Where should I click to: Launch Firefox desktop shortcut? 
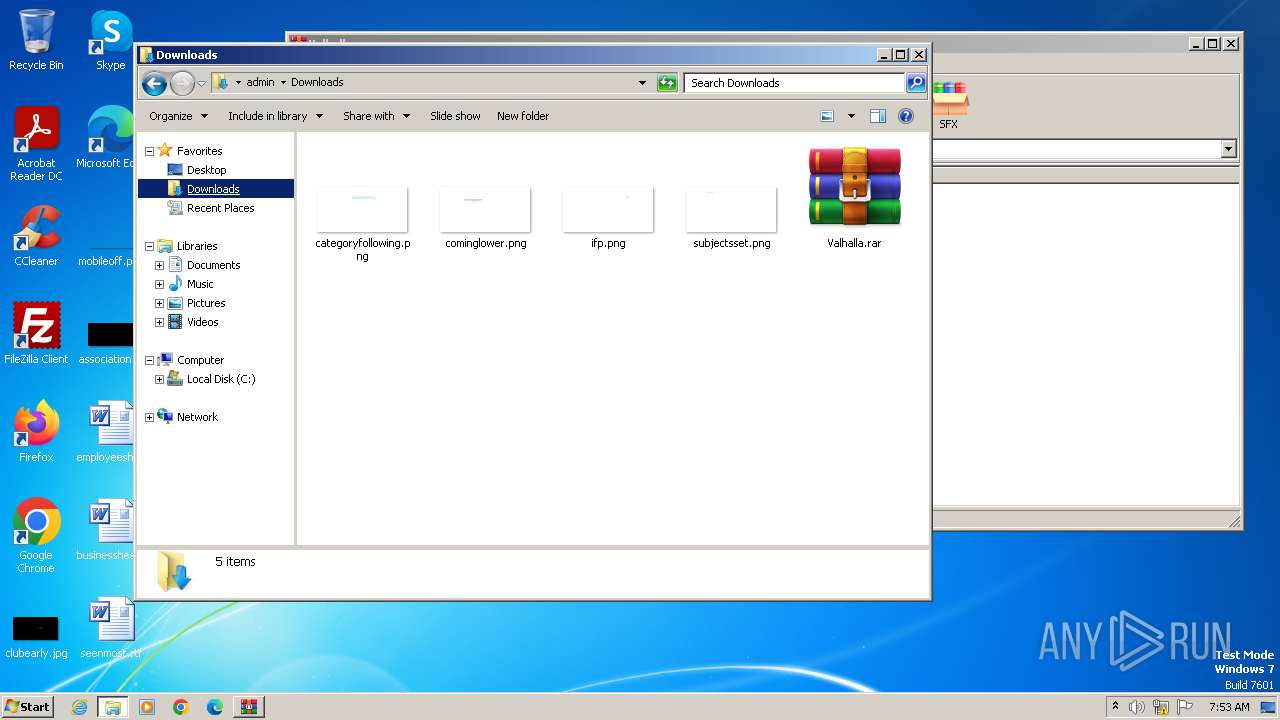[x=36, y=431]
